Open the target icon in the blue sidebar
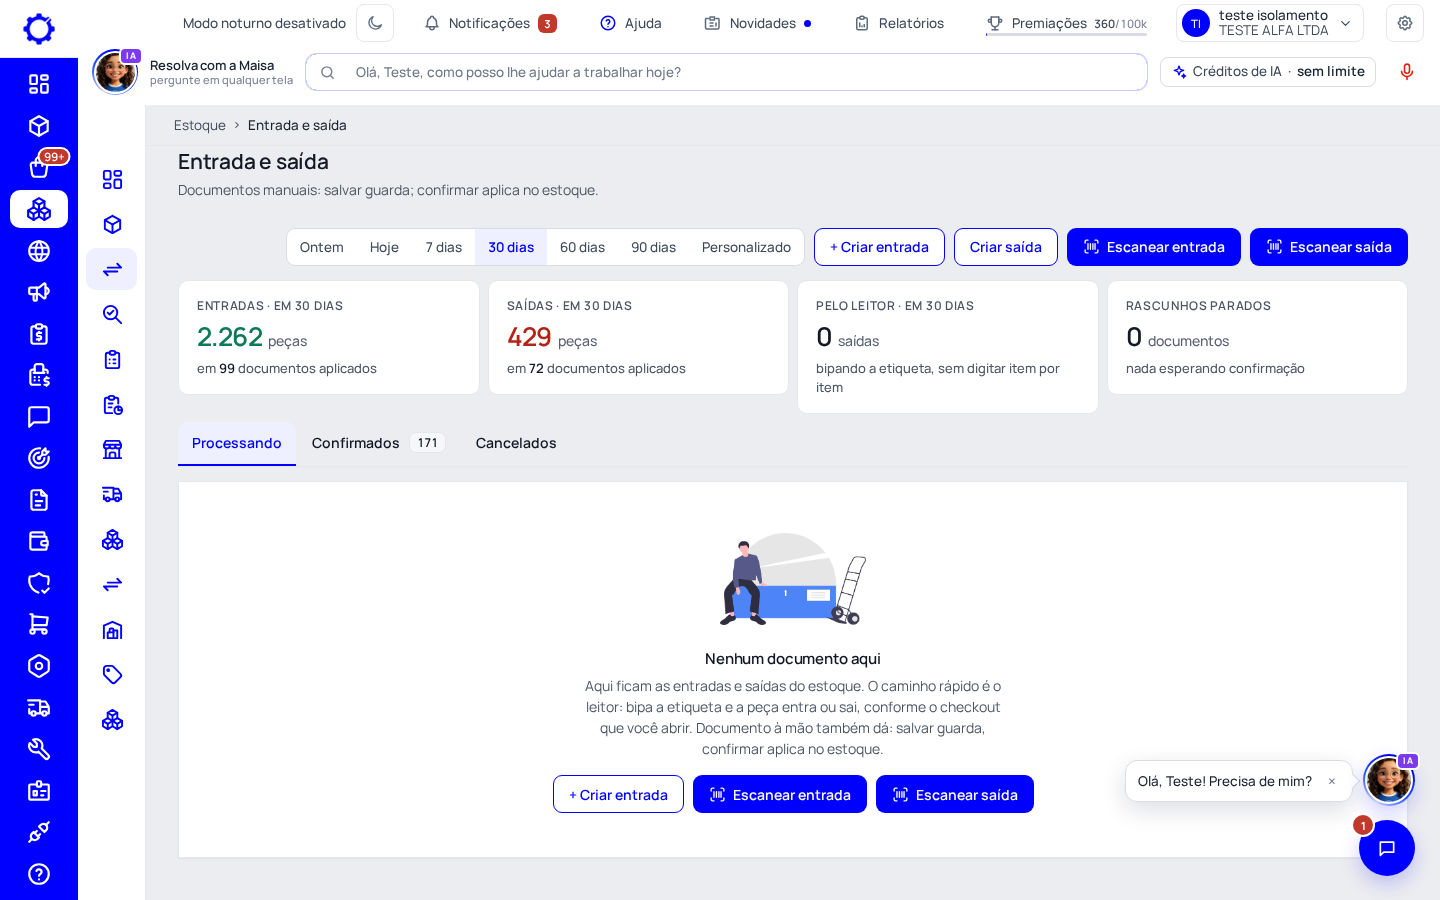Image resolution: width=1440 pixels, height=900 pixels. tap(39, 458)
